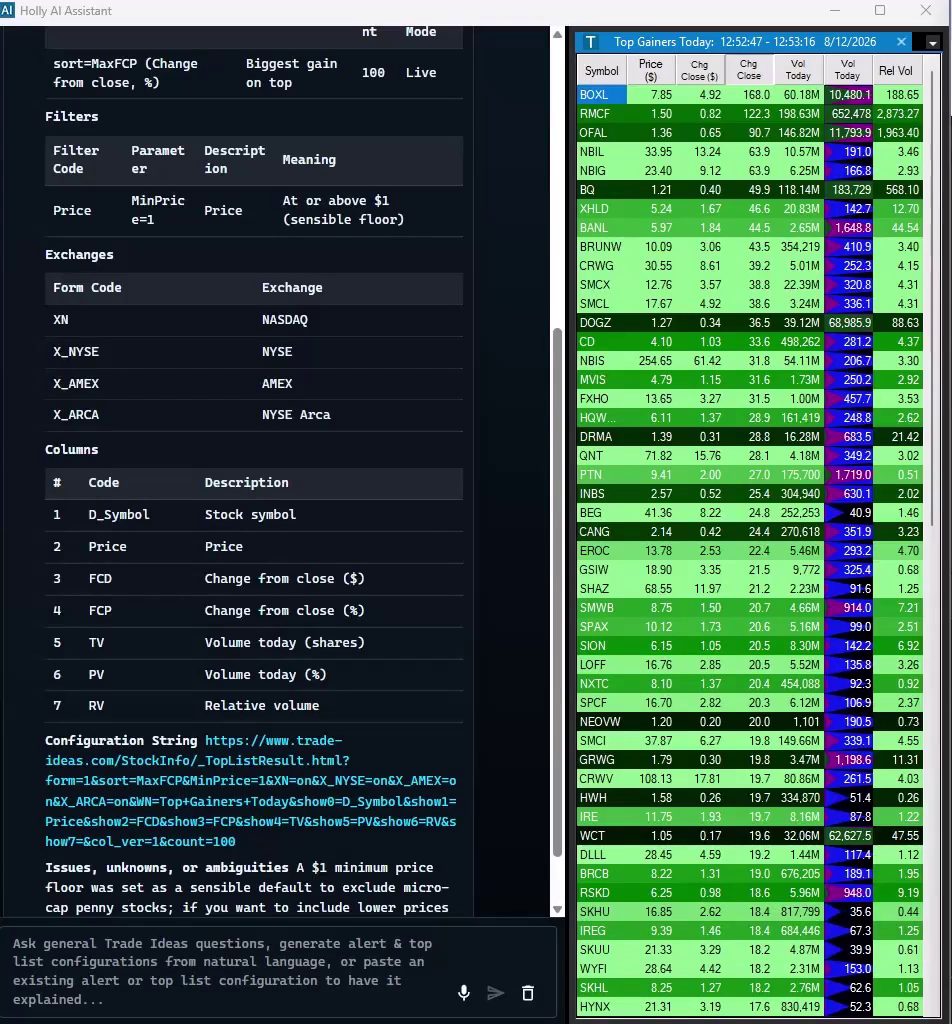Click the XN NASDAQ exchange row
The height and width of the screenshot is (1024, 952).
point(253,319)
